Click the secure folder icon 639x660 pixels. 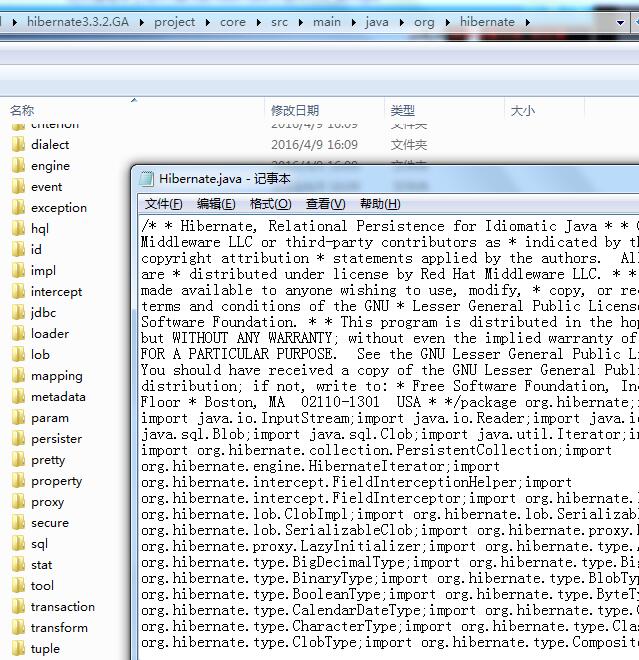(x=18, y=523)
